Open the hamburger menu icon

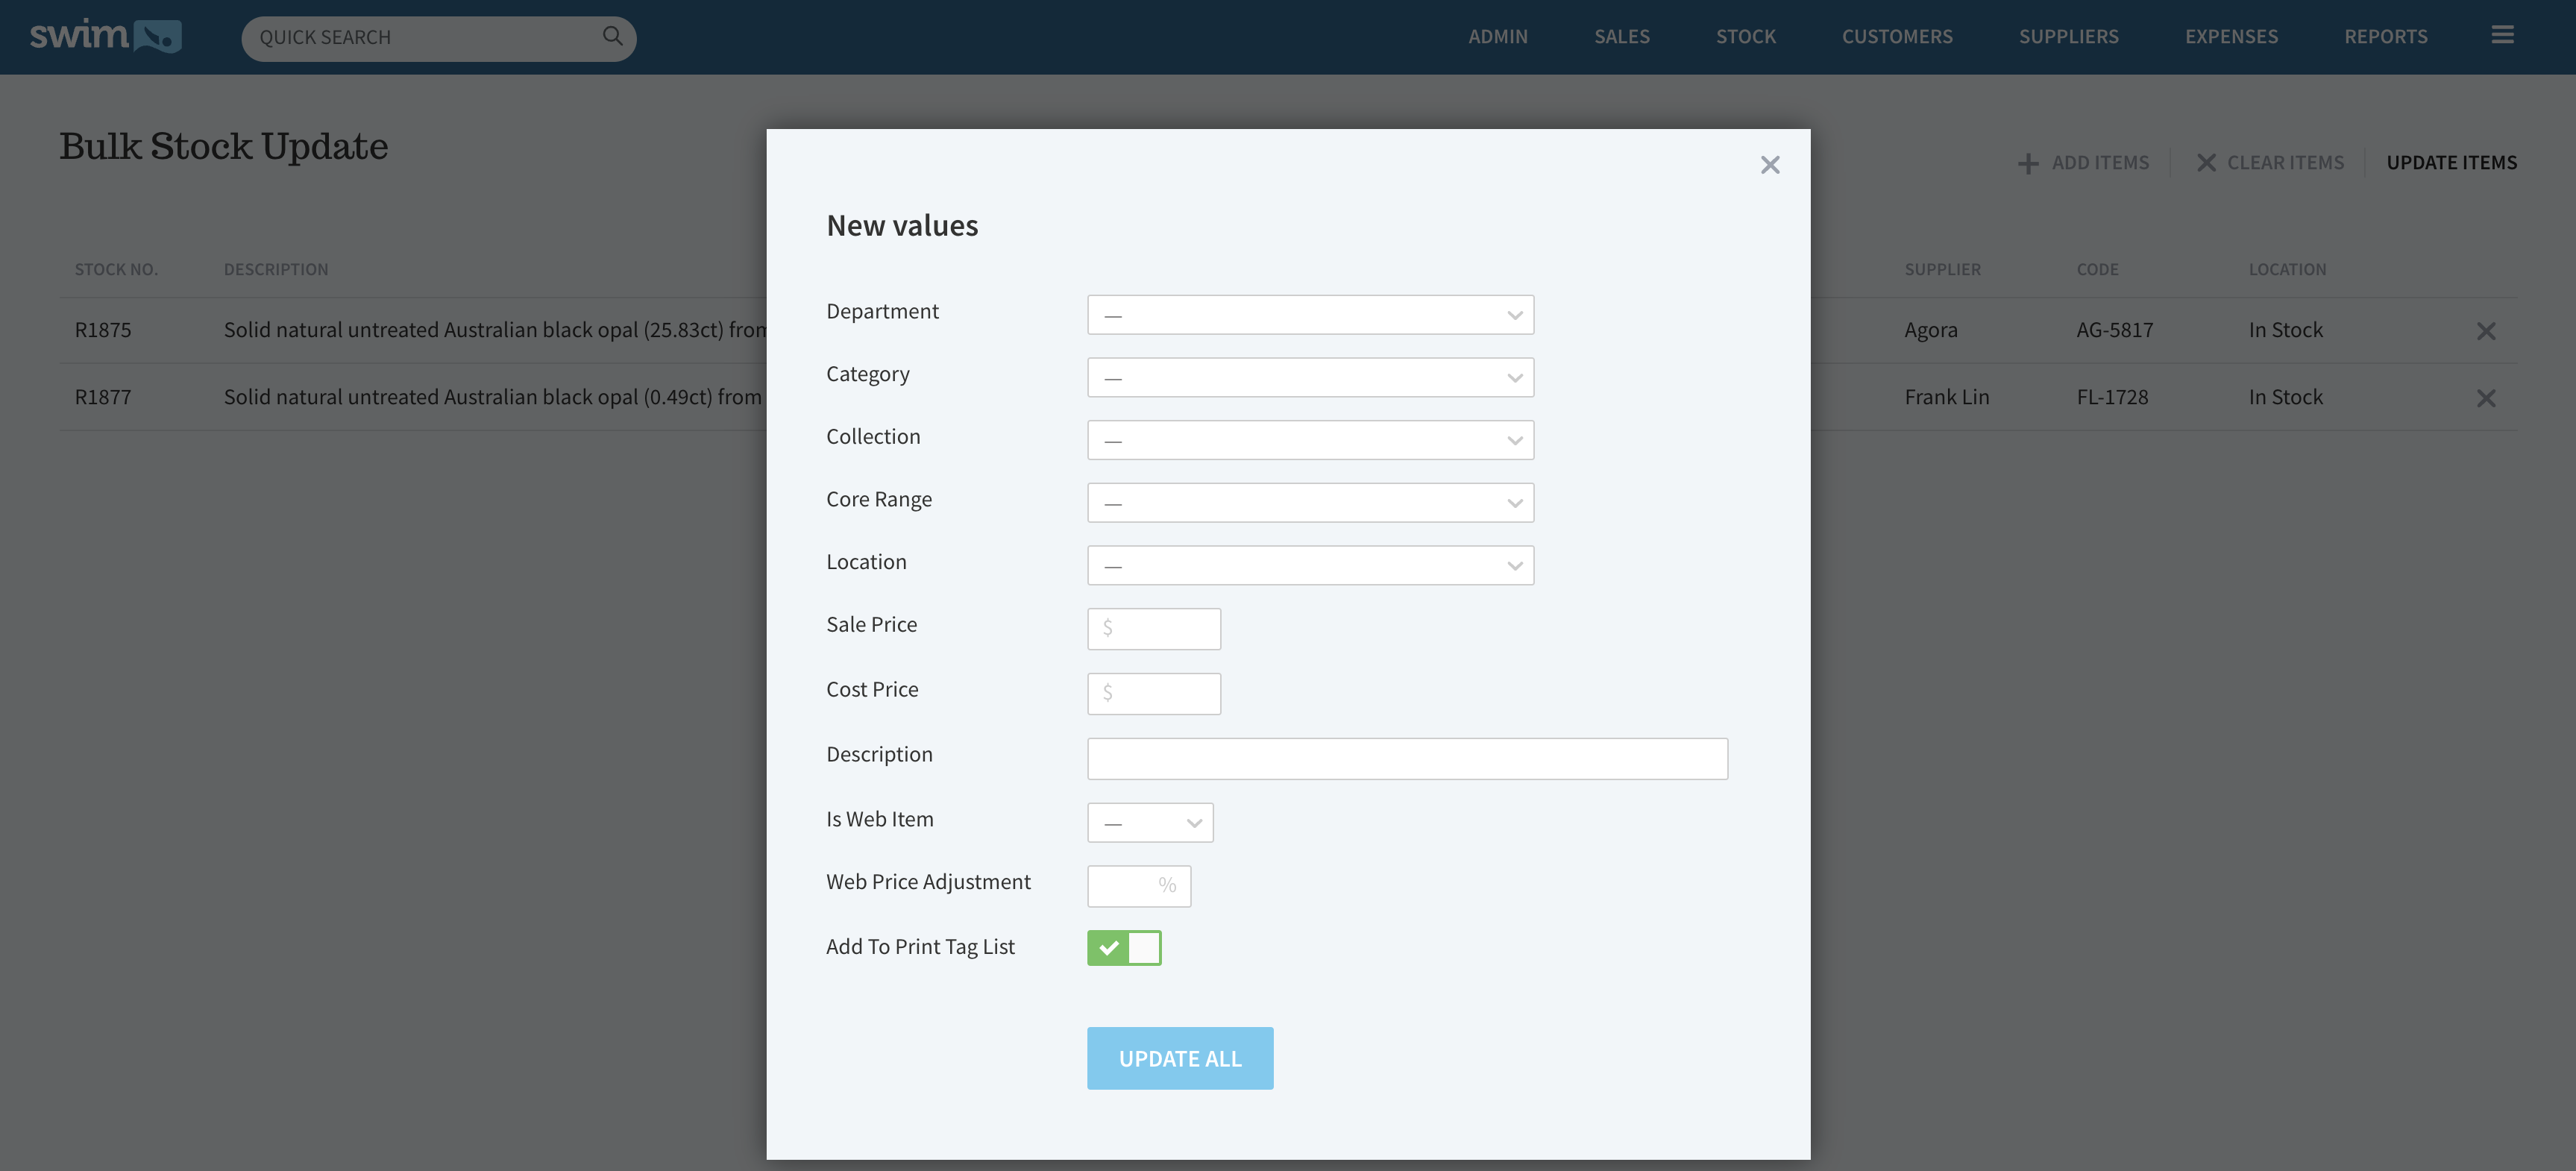[x=2502, y=35]
